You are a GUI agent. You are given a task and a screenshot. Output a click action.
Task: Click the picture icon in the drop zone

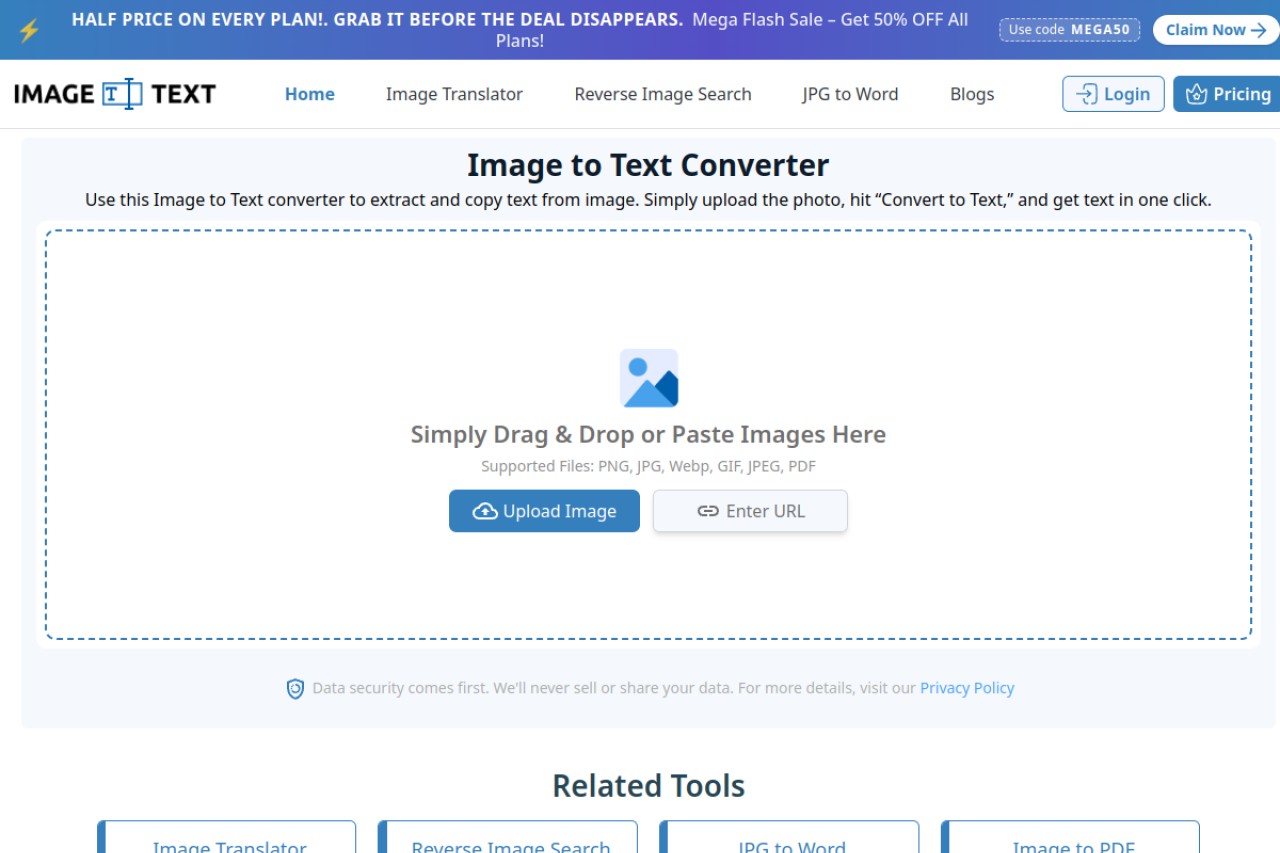pyautogui.click(x=649, y=378)
